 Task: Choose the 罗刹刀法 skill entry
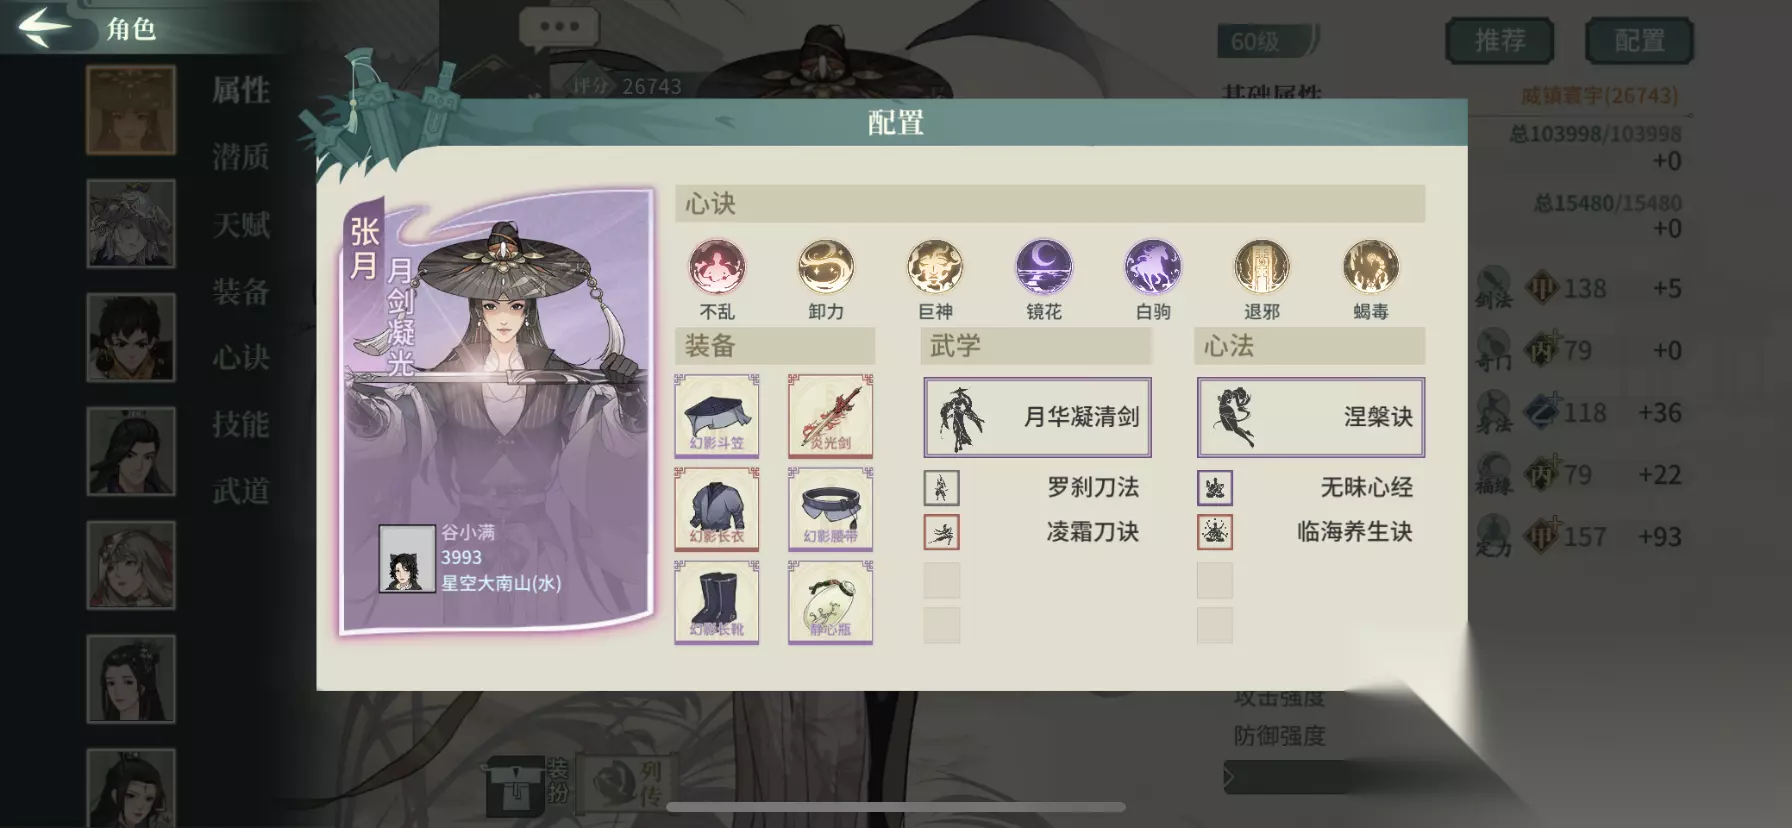(x=1037, y=487)
